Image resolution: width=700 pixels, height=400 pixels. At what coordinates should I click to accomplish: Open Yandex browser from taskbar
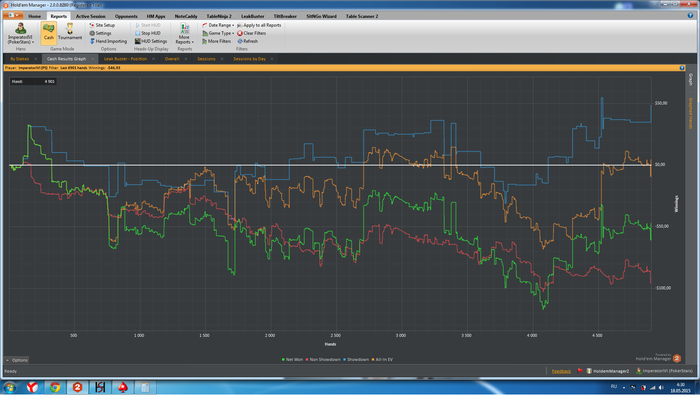click(33, 387)
